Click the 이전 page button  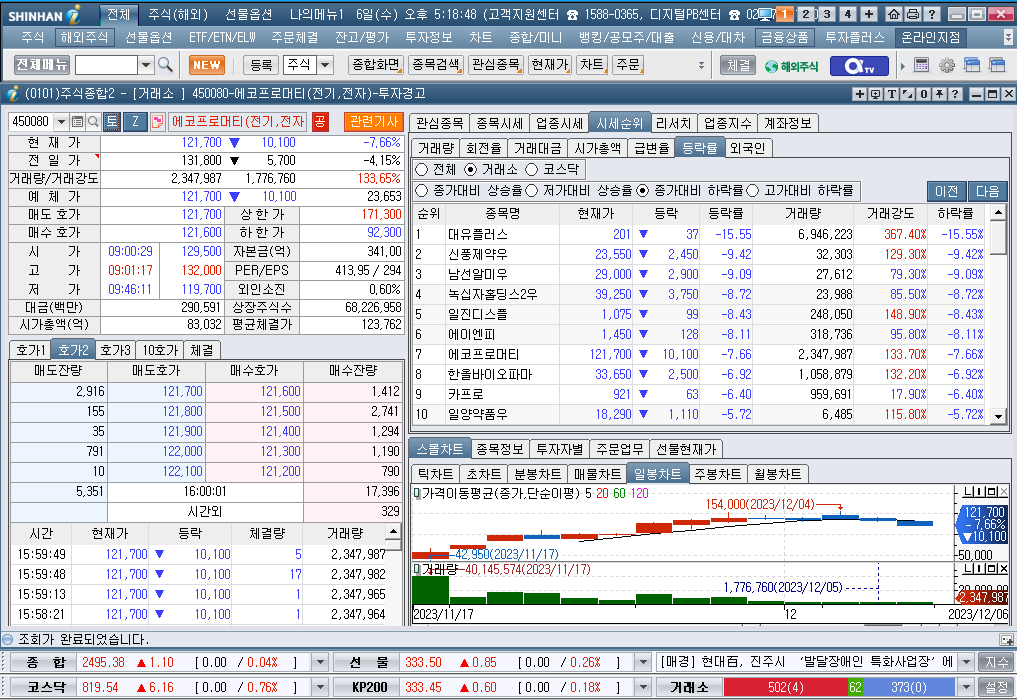[x=946, y=191]
